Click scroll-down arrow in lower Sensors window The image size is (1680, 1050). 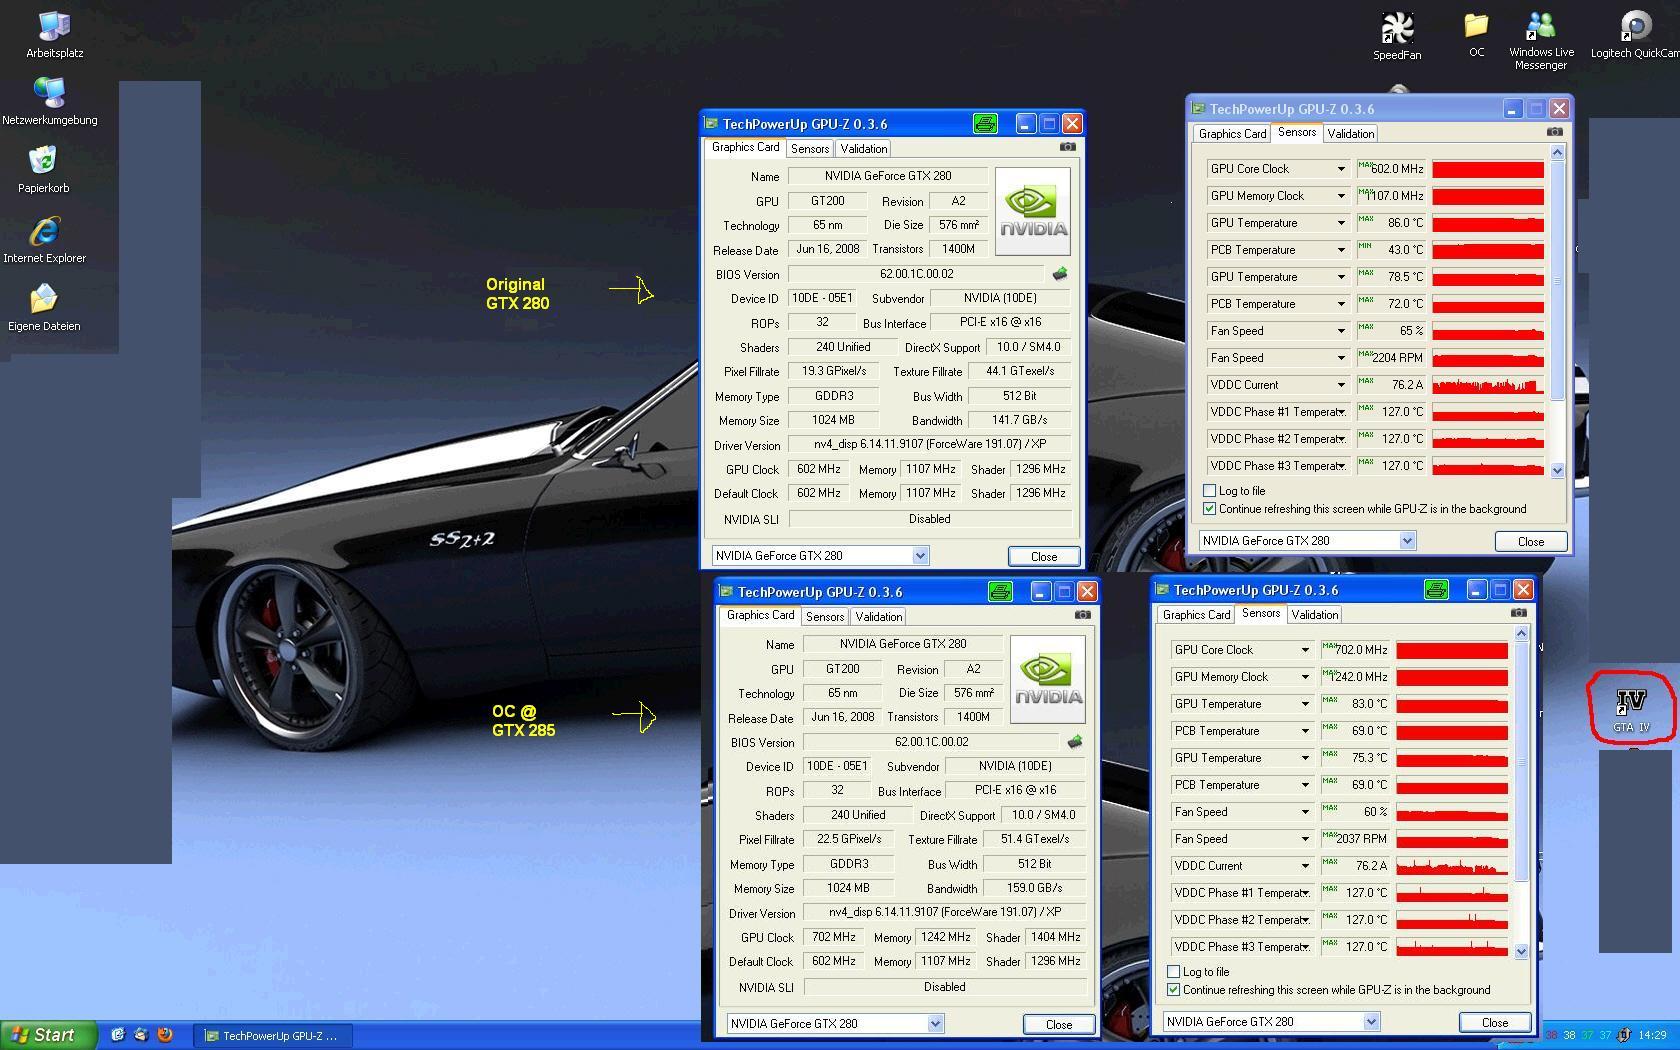(x=1521, y=951)
